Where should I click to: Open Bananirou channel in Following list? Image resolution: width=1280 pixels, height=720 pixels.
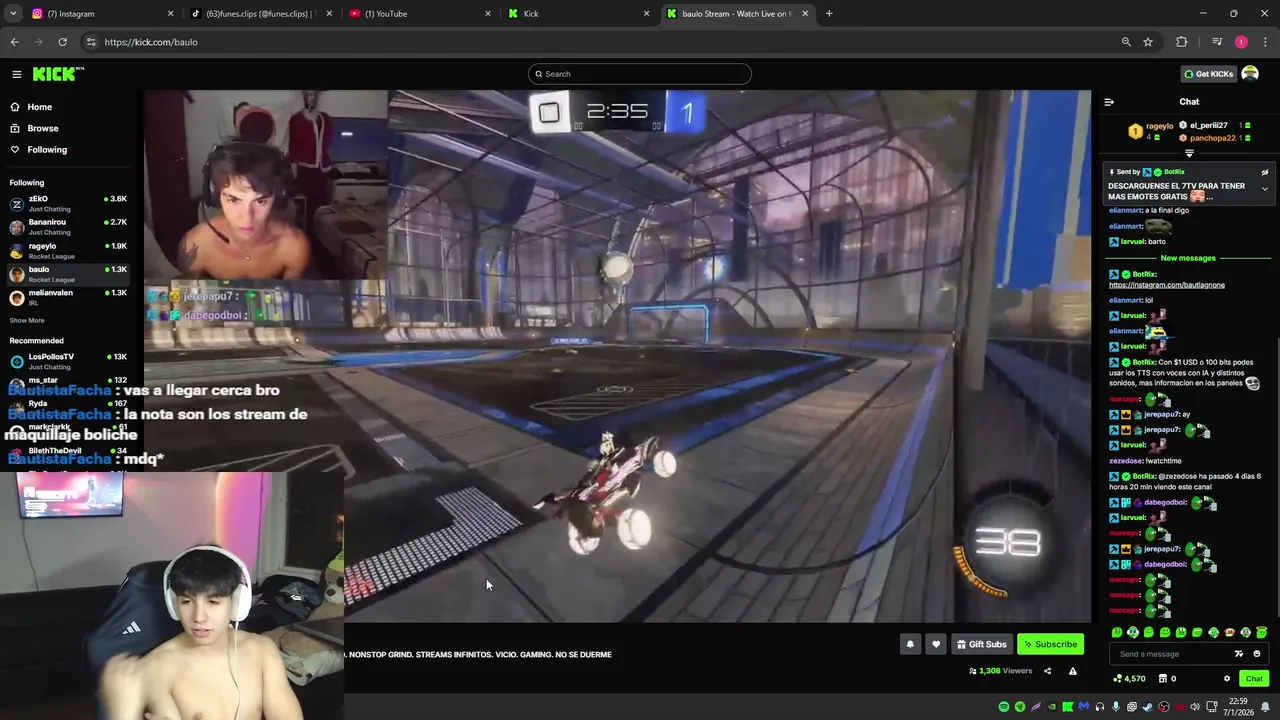(68, 227)
